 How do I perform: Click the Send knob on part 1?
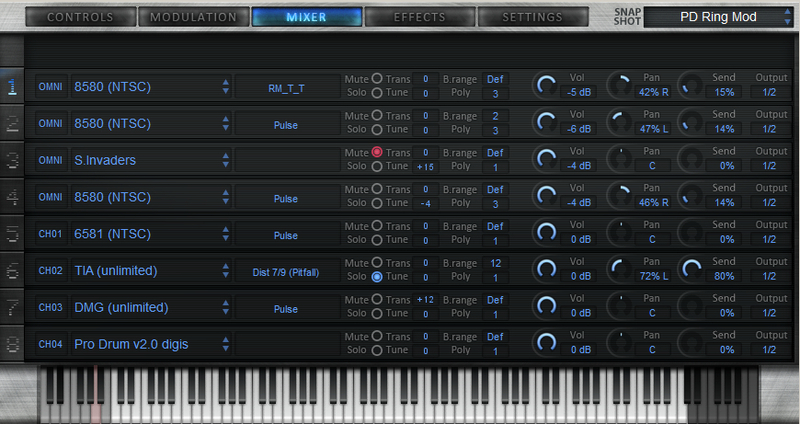(x=691, y=86)
